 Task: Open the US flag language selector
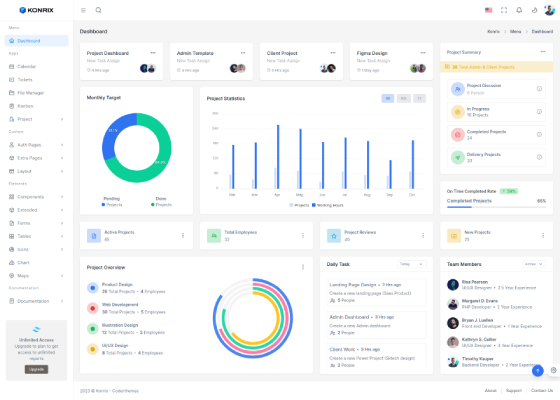tap(489, 10)
